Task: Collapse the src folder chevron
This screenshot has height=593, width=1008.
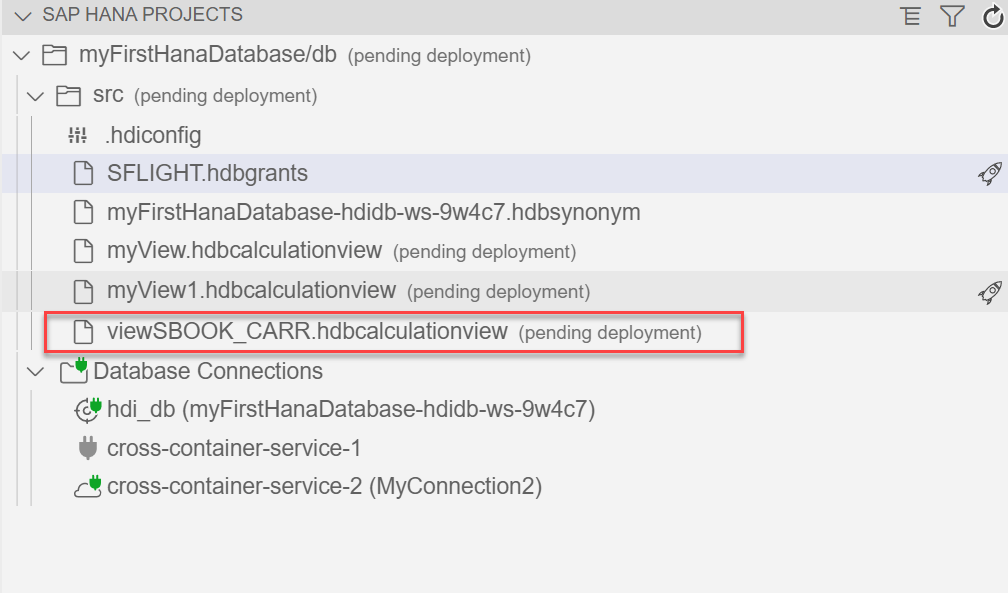Action: [x=36, y=96]
